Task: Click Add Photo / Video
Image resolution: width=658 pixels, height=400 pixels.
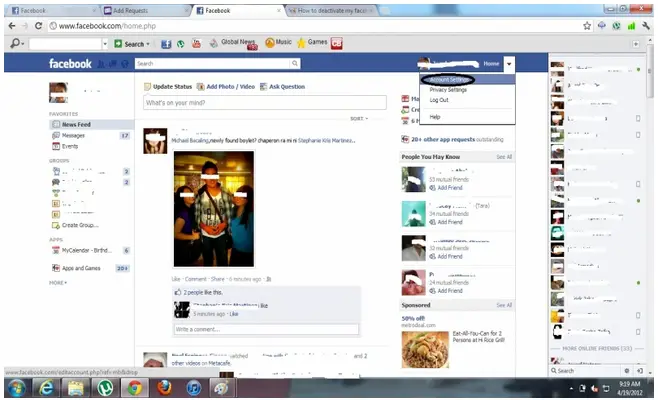Action: tap(226, 87)
